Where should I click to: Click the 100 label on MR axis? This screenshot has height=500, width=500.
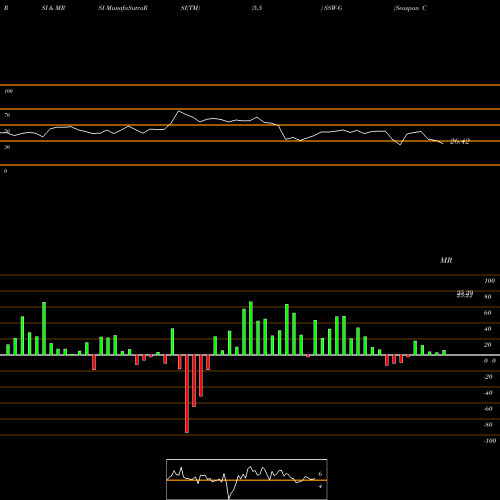pyautogui.click(x=489, y=281)
